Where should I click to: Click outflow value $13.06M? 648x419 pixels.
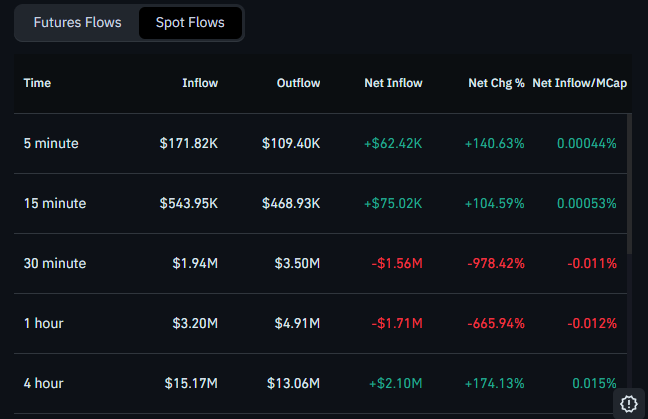(x=293, y=383)
